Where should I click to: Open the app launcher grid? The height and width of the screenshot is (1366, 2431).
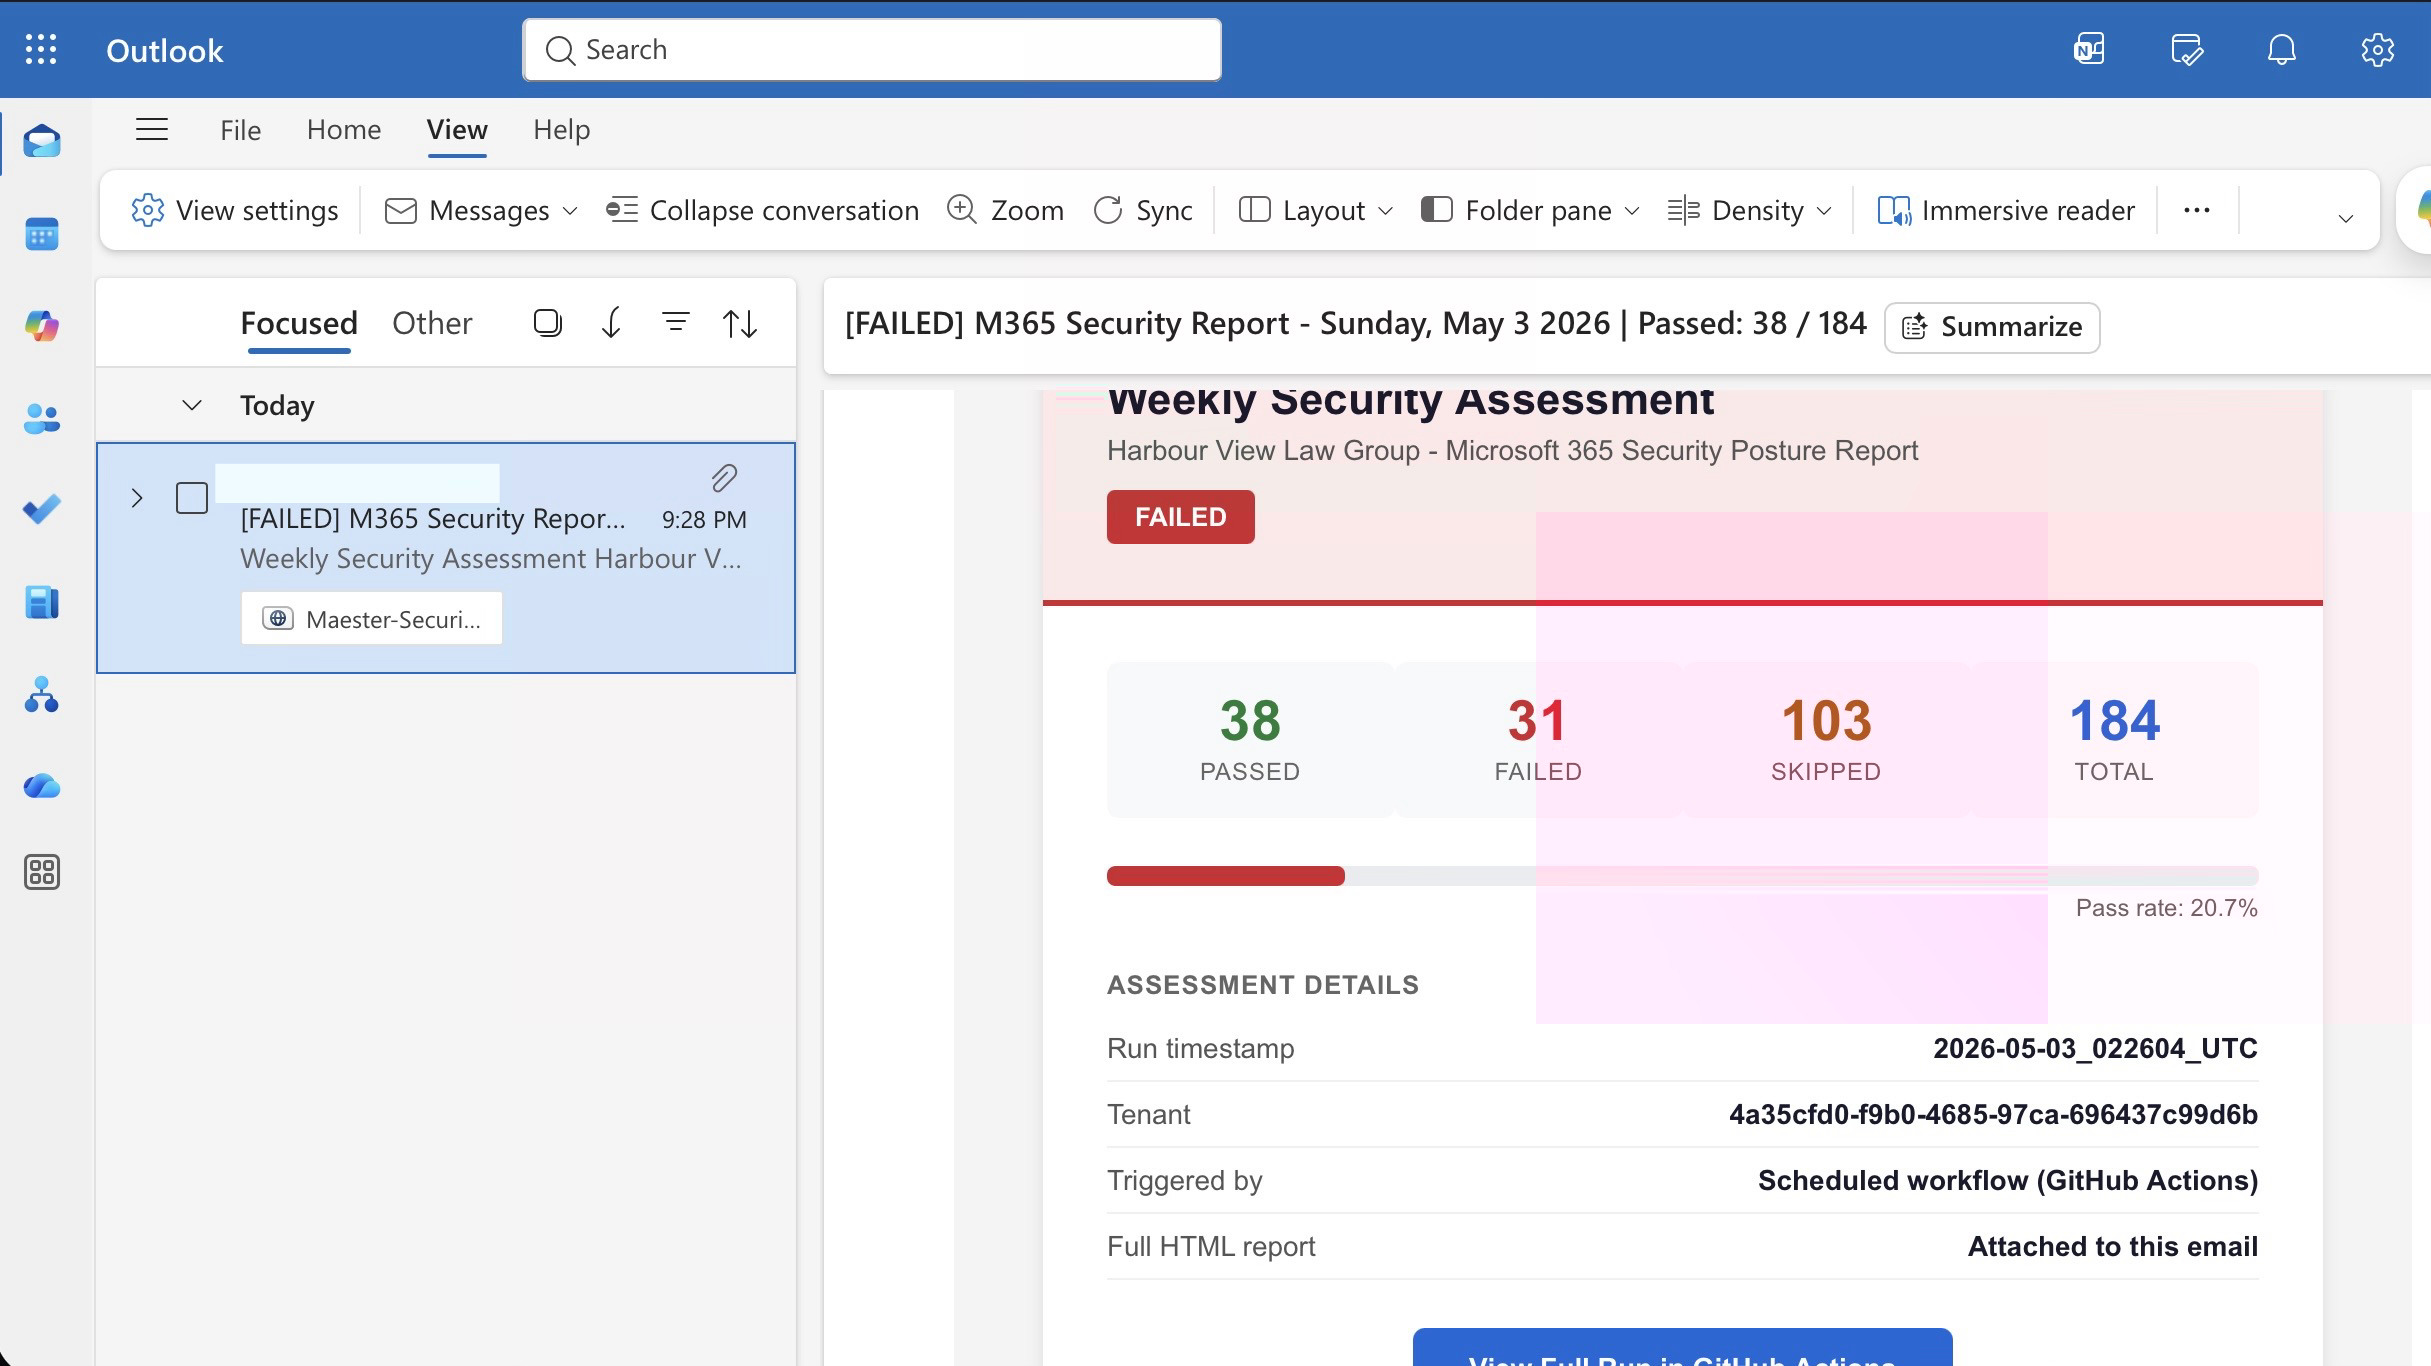coord(41,49)
